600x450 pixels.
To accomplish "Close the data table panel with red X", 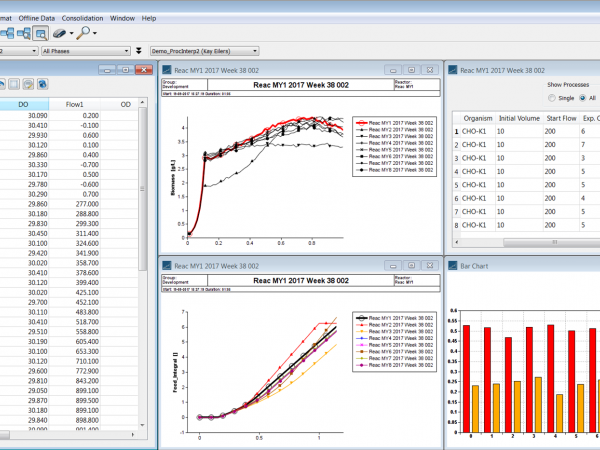I will (x=144, y=70).
